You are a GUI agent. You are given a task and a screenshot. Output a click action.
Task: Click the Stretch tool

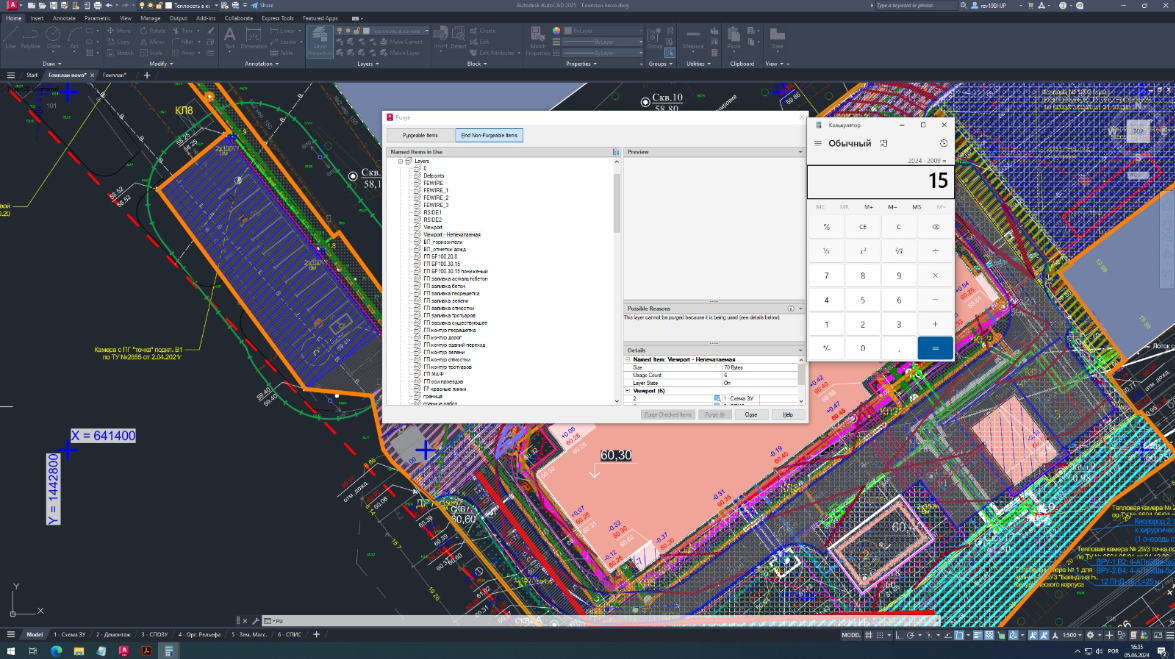pos(120,53)
